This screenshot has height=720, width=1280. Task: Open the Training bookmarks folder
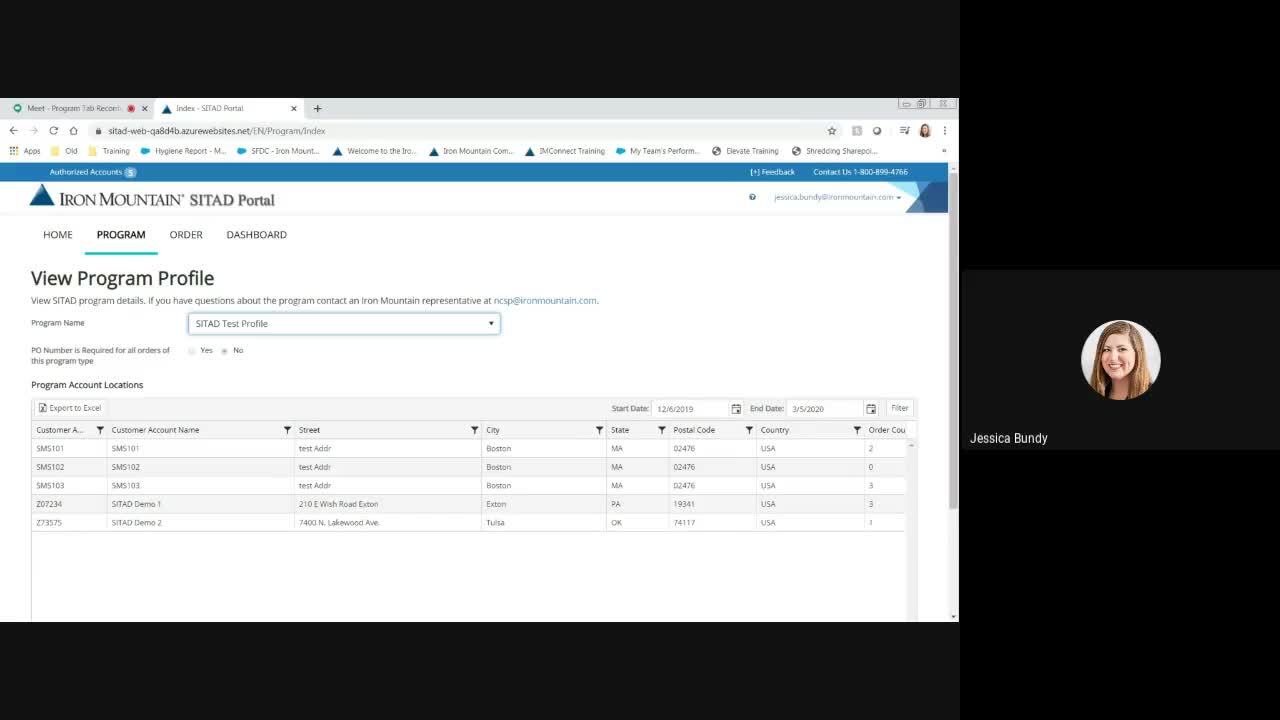click(109, 151)
